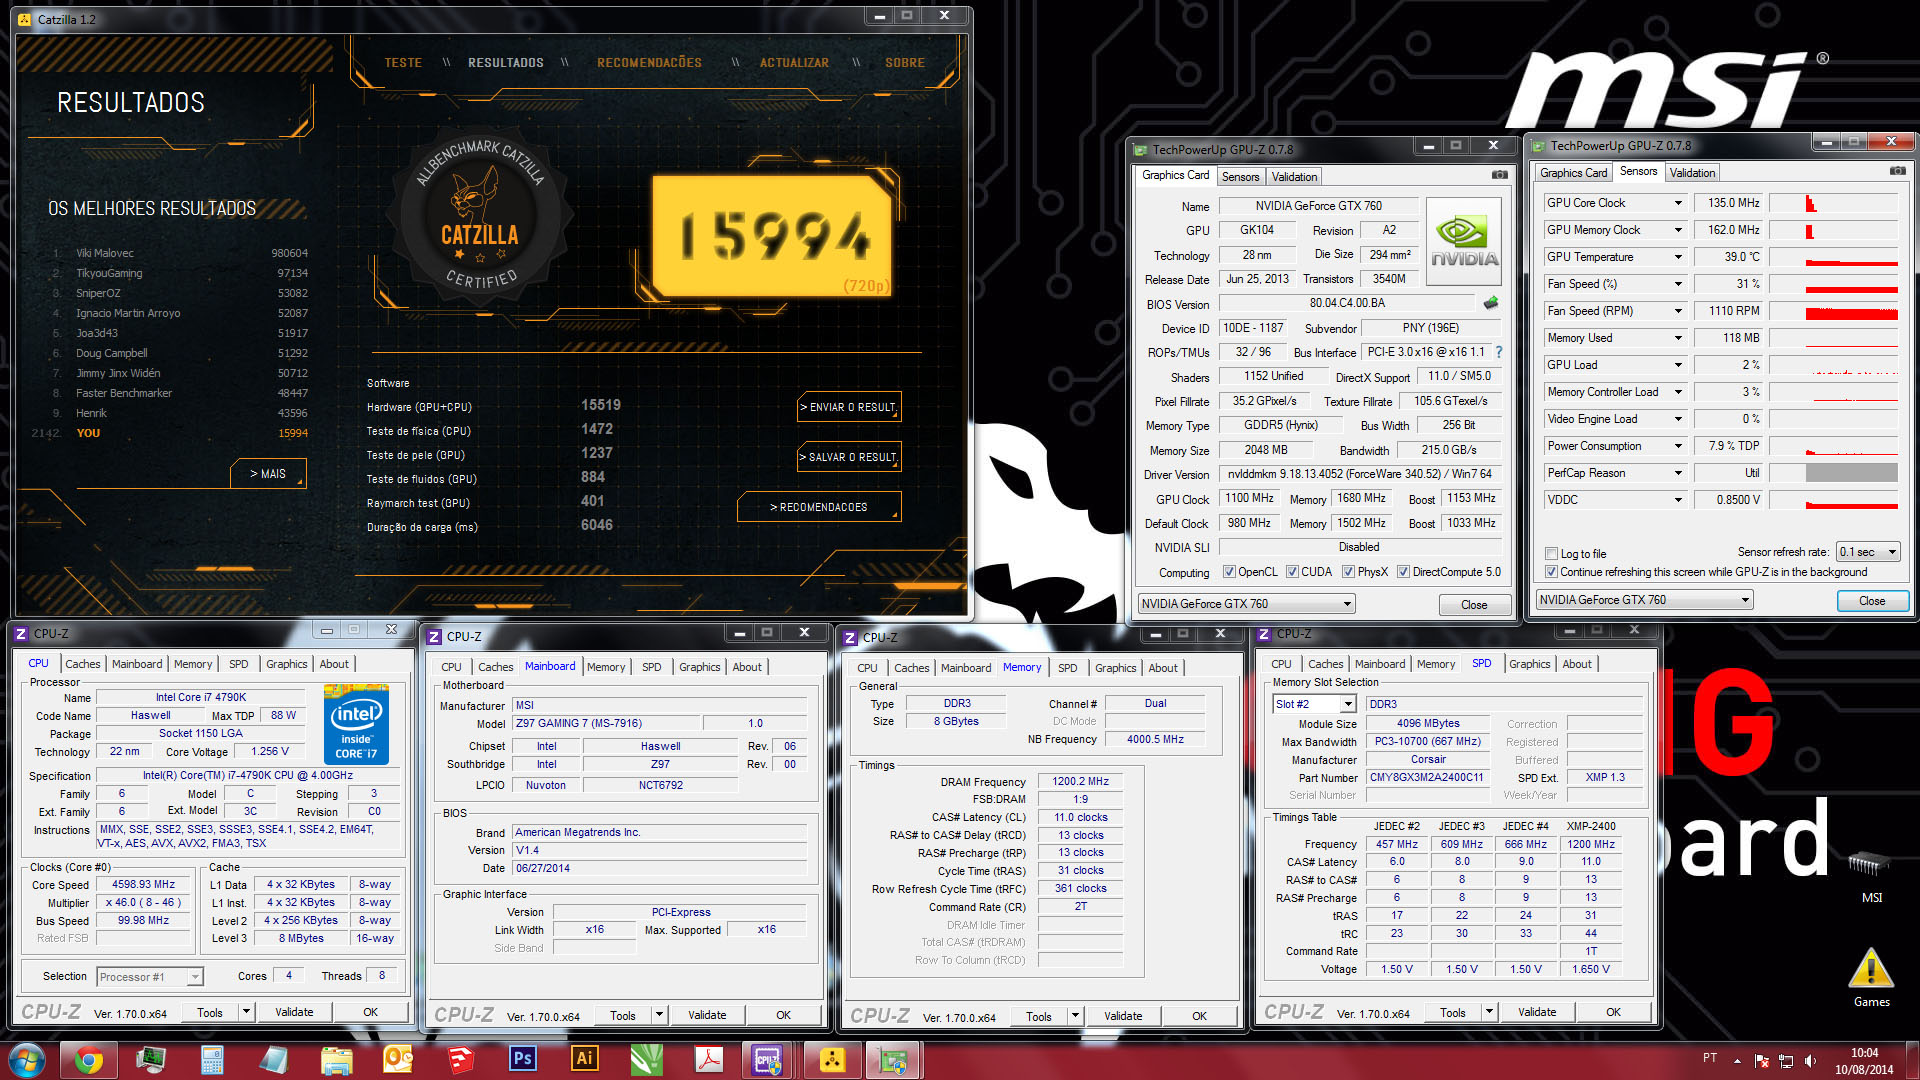Image resolution: width=1920 pixels, height=1080 pixels.
Task: Open Catzilla RECOMENDAÇÕES tab
Action: tap(649, 62)
